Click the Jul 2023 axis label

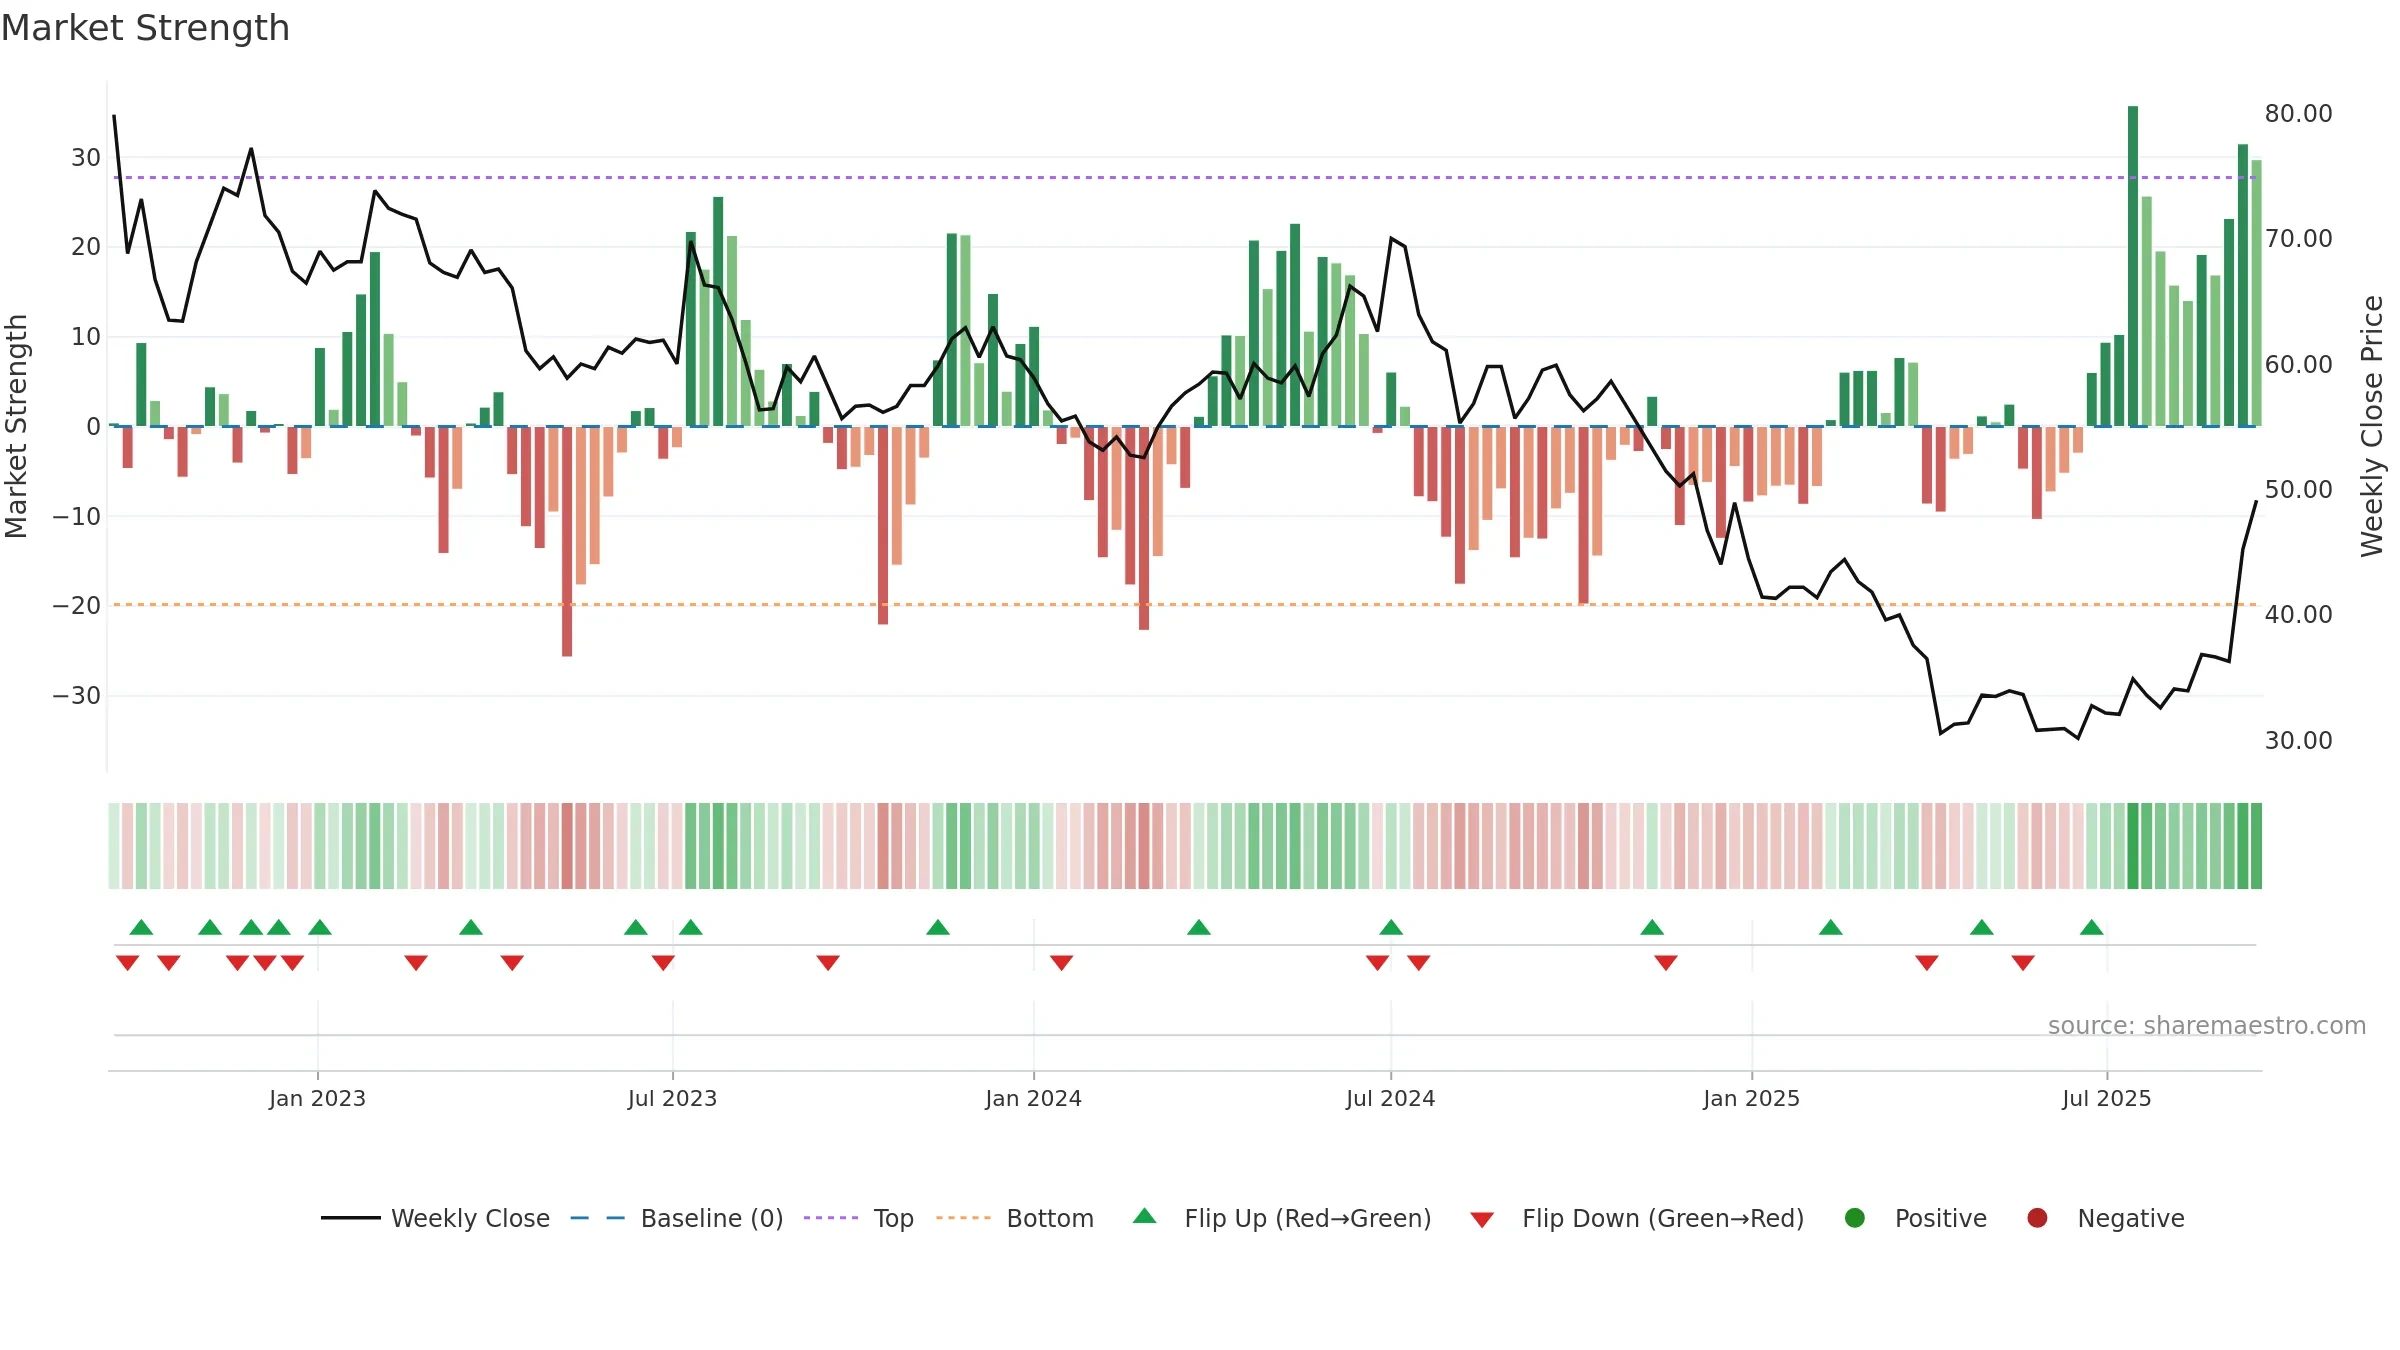click(672, 1098)
